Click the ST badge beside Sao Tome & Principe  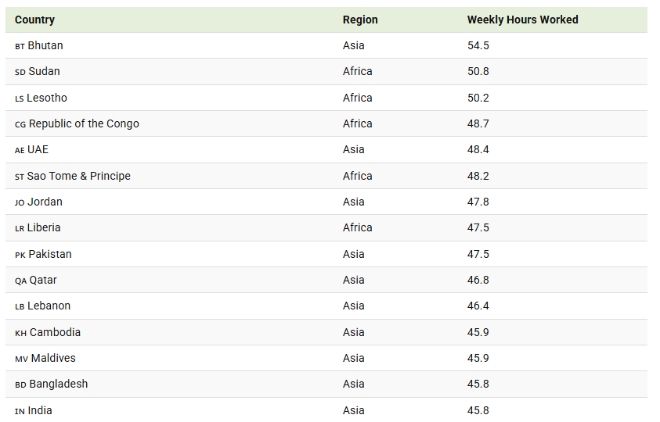pos(20,177)
